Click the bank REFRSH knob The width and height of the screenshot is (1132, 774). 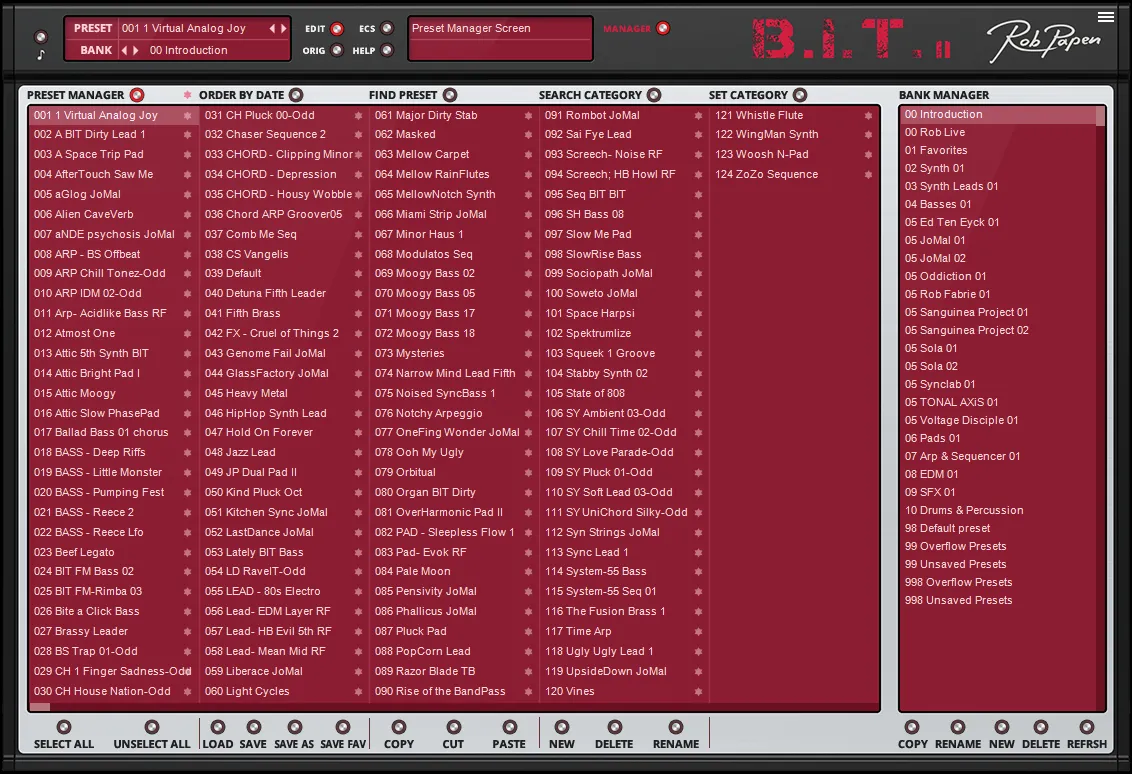1087,727
